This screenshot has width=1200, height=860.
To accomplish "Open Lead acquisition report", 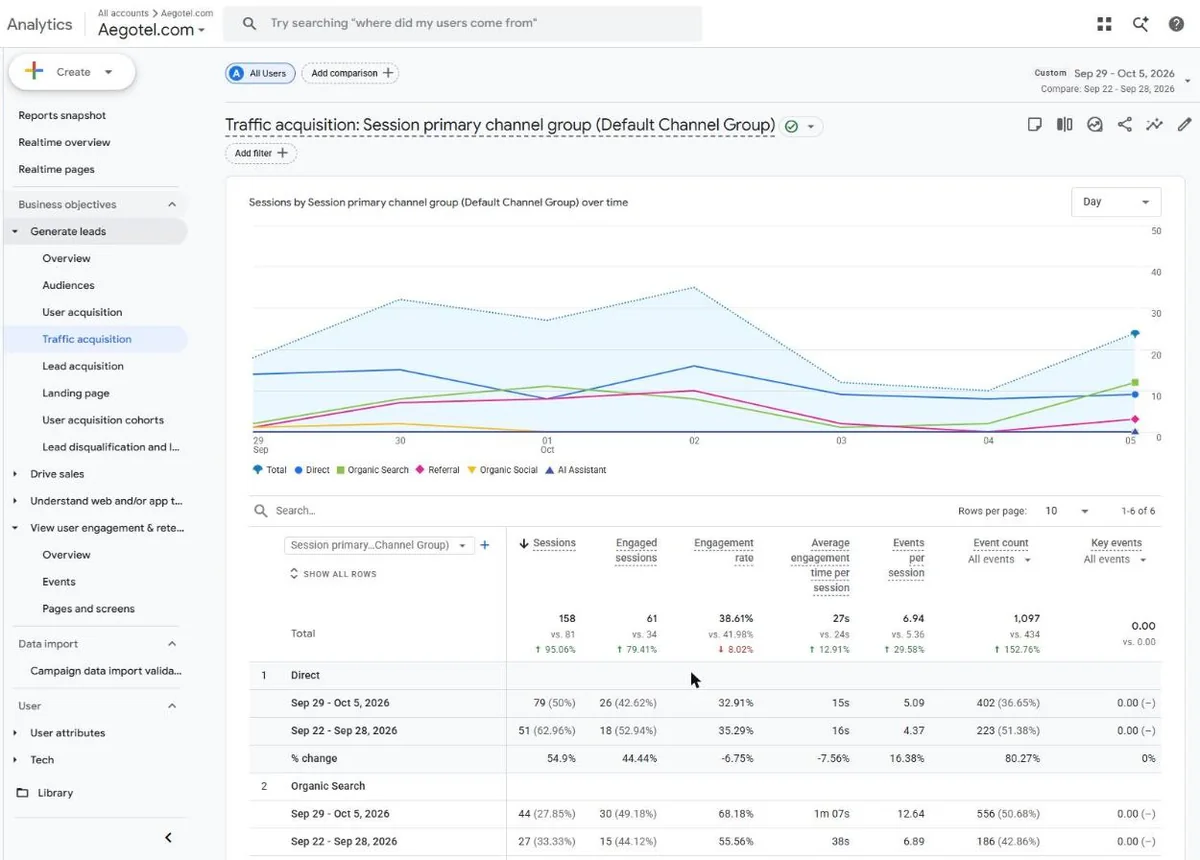I will [x=83, y=366].
